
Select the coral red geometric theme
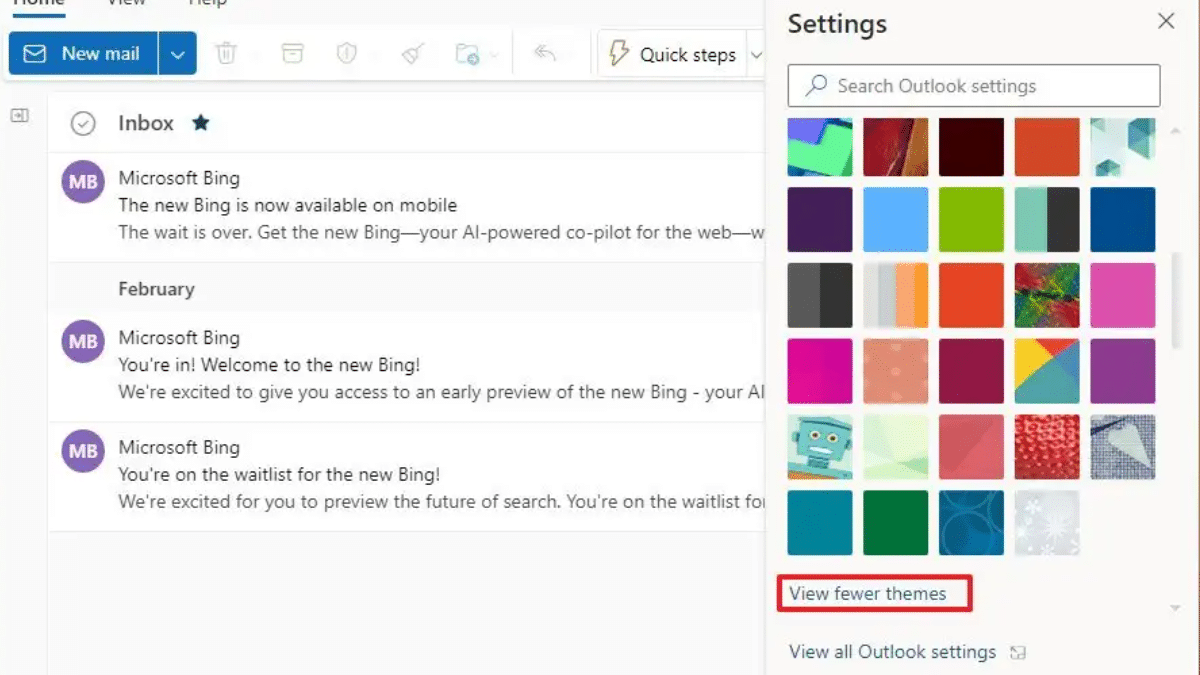972,447
